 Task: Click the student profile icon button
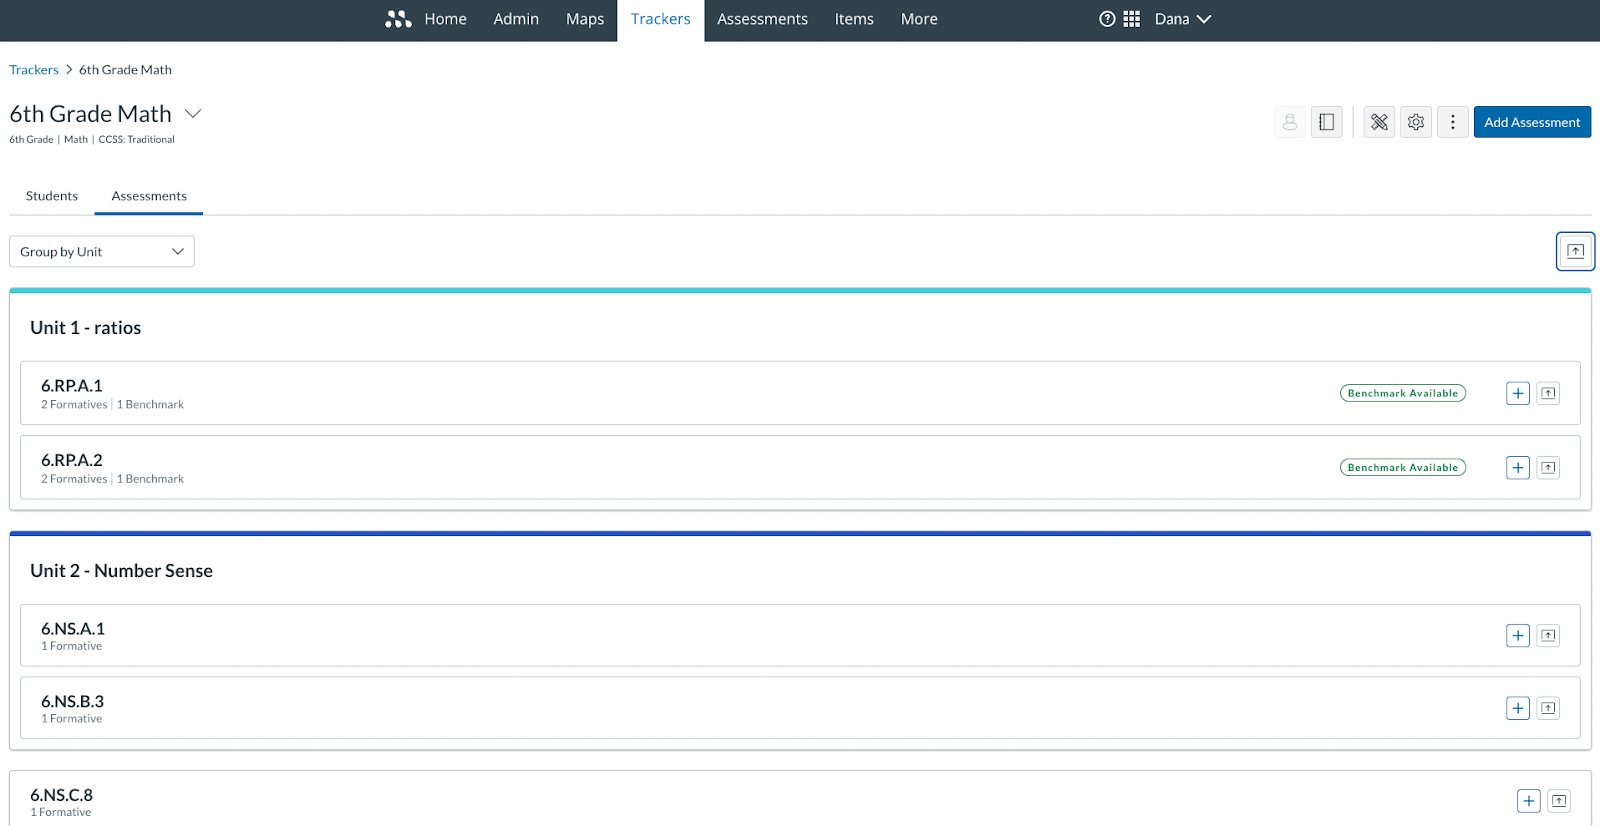click(1290, 122)
